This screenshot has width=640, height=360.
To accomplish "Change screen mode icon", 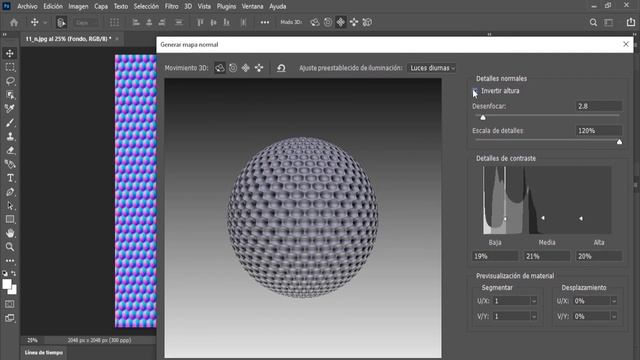I will pos(10,318).
